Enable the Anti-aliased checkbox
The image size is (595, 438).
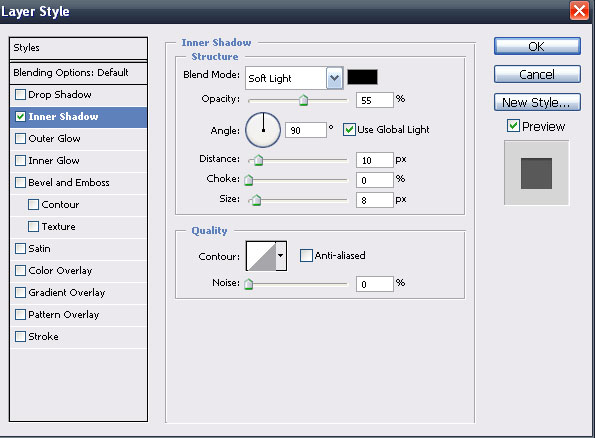tap(306, 255)
